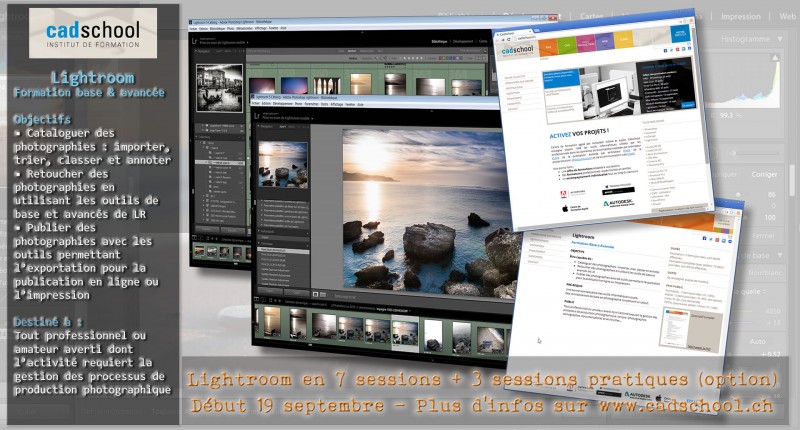Click Importer button in rear Lightroom window
Image resolution: width=800 pixels, height=430 pixels.
tap(207, 229)
